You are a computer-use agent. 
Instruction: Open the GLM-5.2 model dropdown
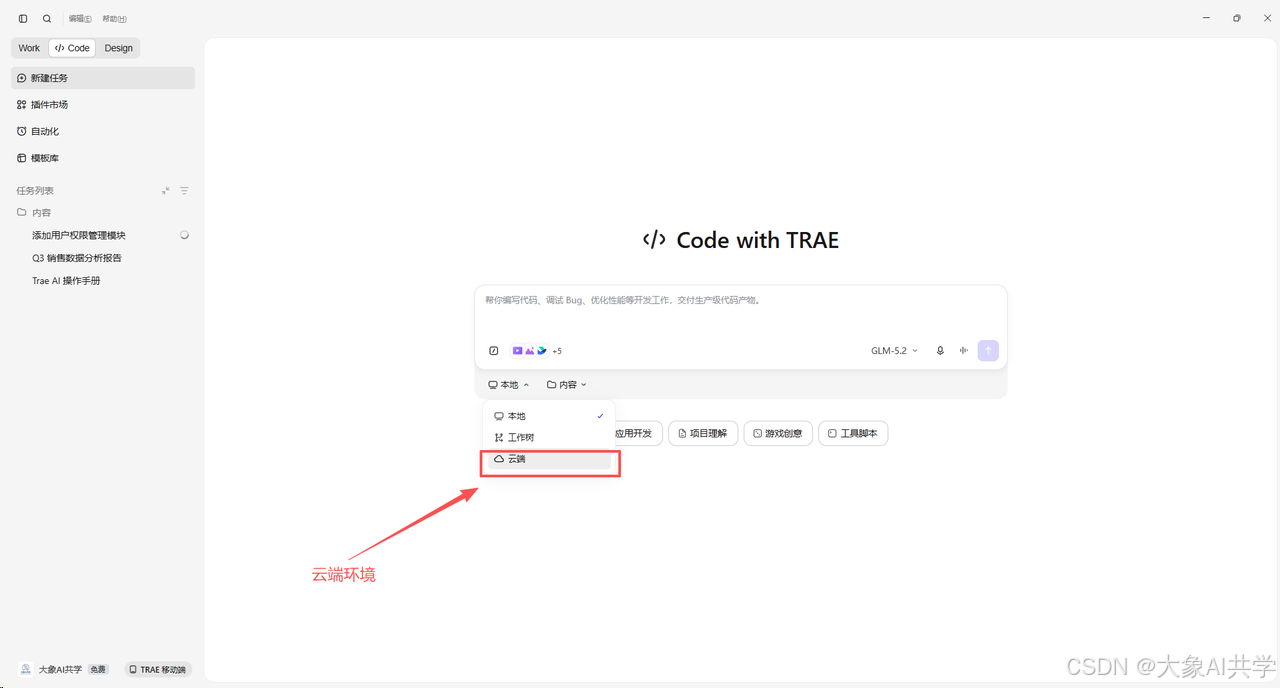pos(894,351)
